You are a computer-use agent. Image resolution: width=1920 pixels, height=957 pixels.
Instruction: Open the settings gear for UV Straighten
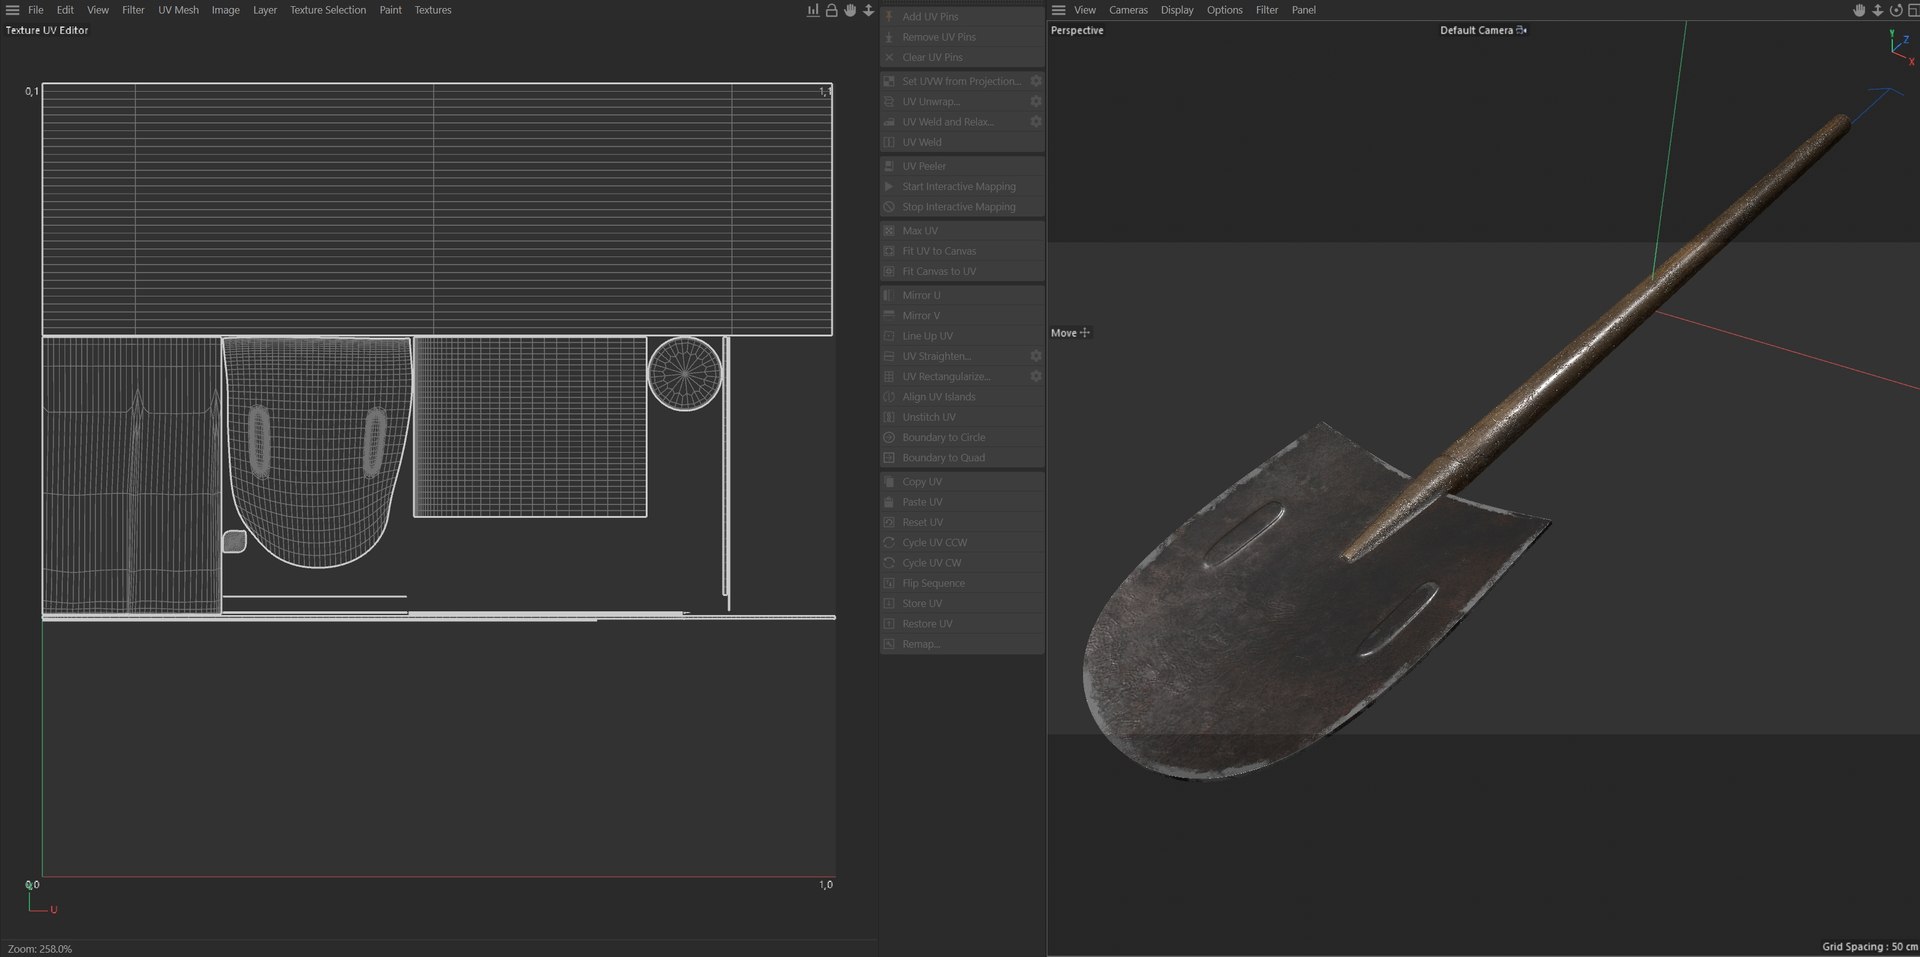[x=1036, y=356]
